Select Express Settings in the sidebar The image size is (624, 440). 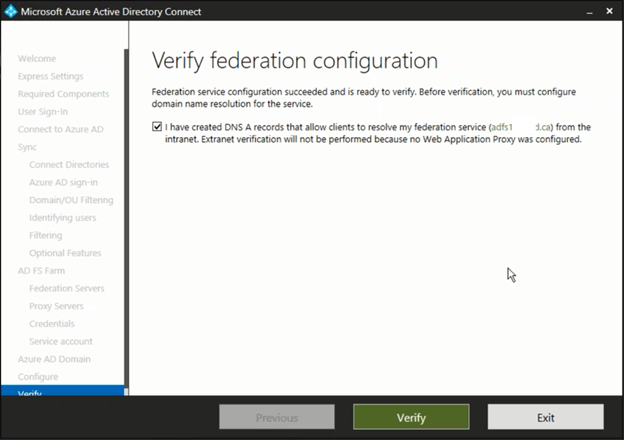(51, 76)
